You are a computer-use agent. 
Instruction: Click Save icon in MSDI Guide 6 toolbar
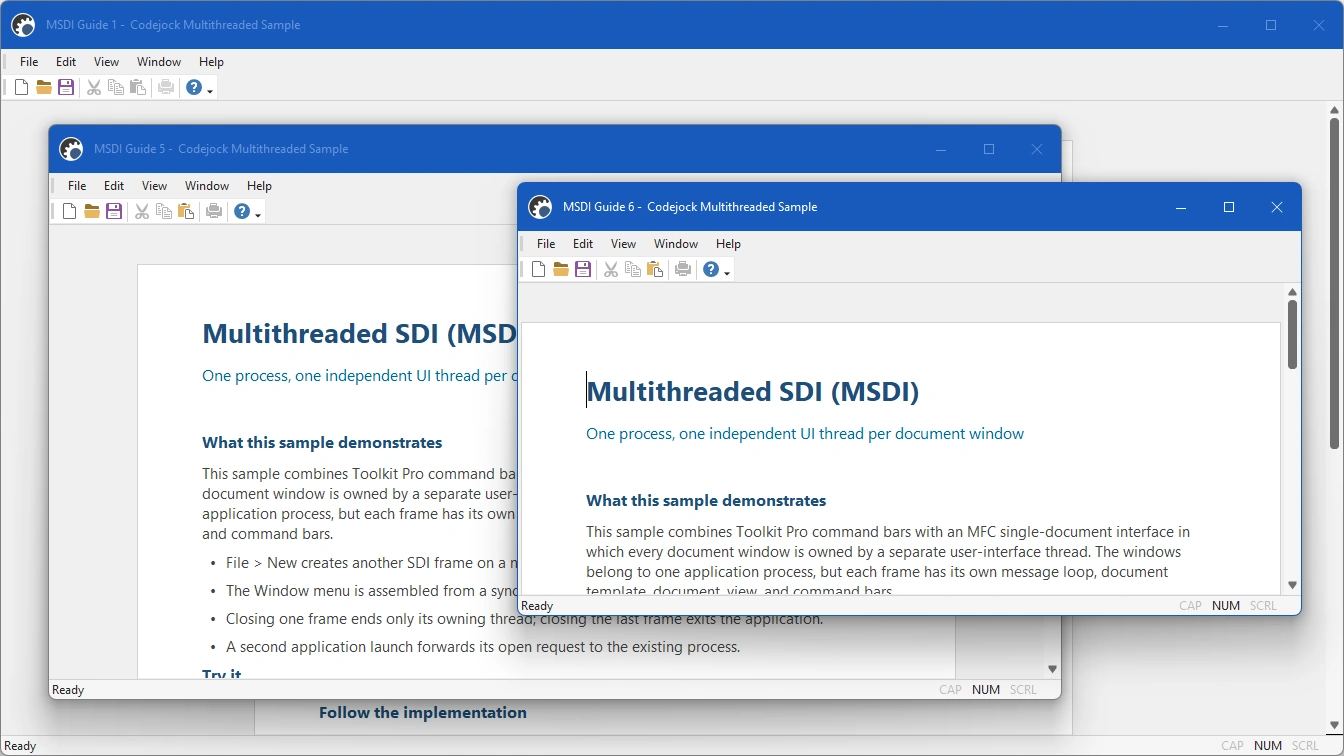(583, 269)
